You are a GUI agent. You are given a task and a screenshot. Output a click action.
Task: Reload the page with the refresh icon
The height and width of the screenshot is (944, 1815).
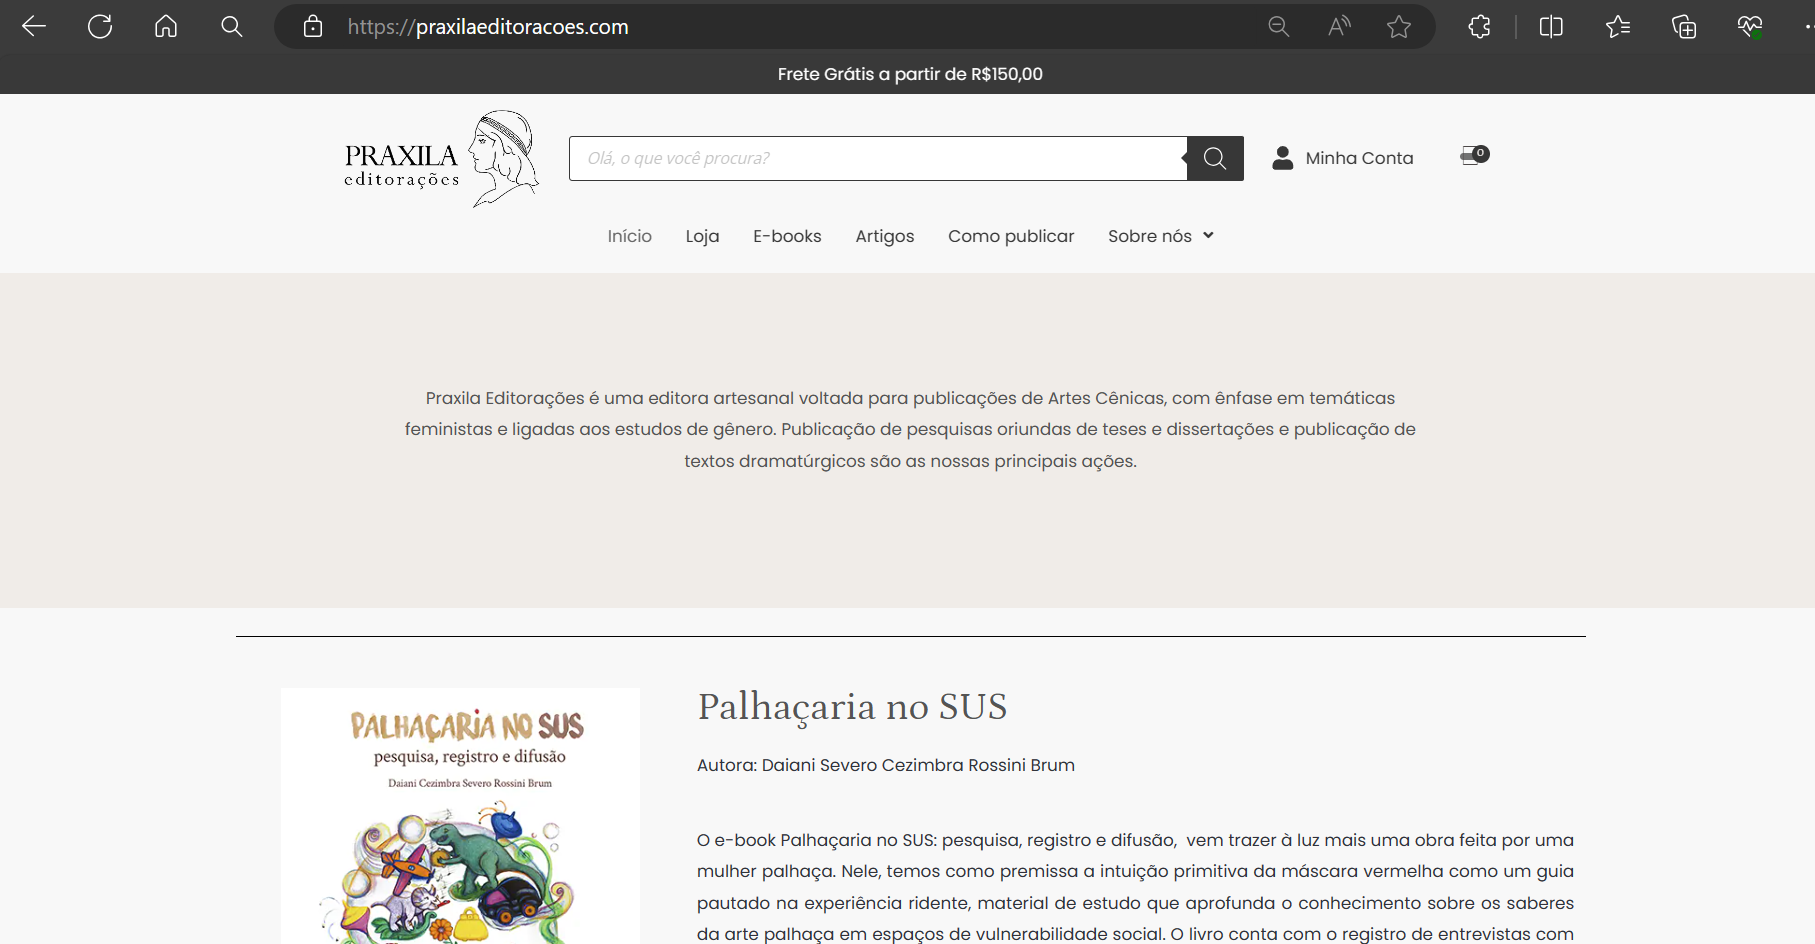click(100, 27)
